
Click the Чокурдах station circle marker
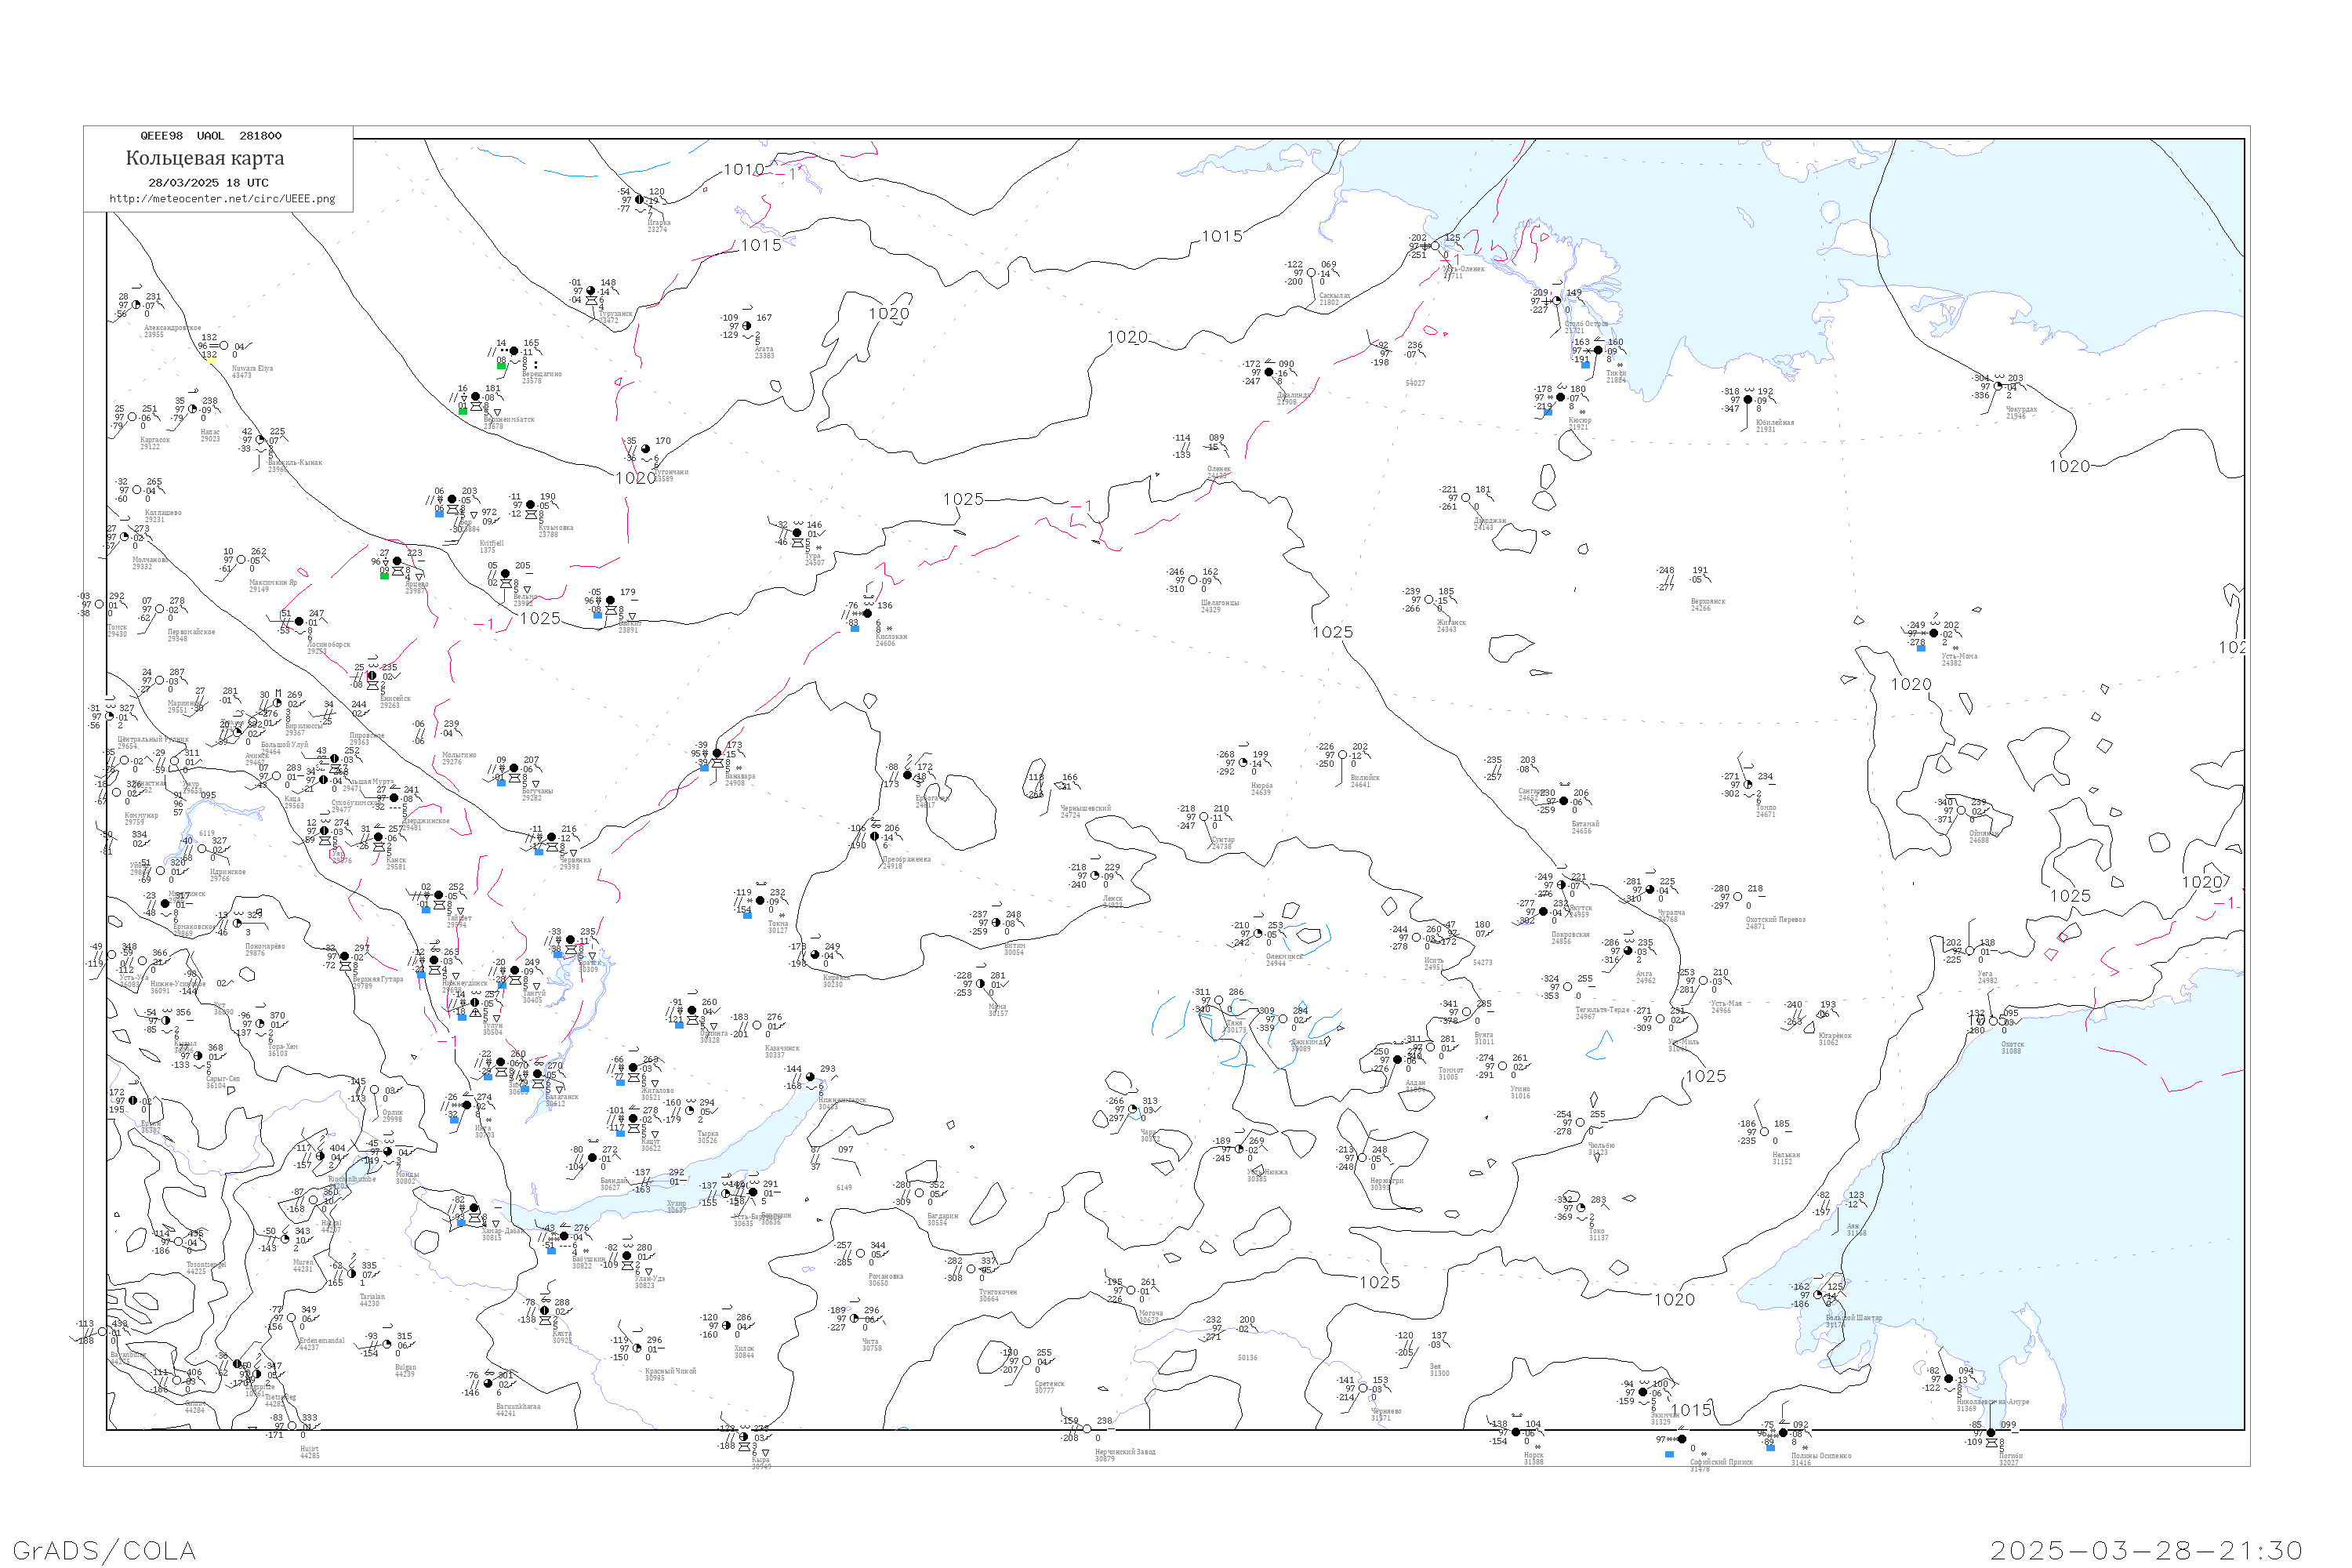point(1998,386)
